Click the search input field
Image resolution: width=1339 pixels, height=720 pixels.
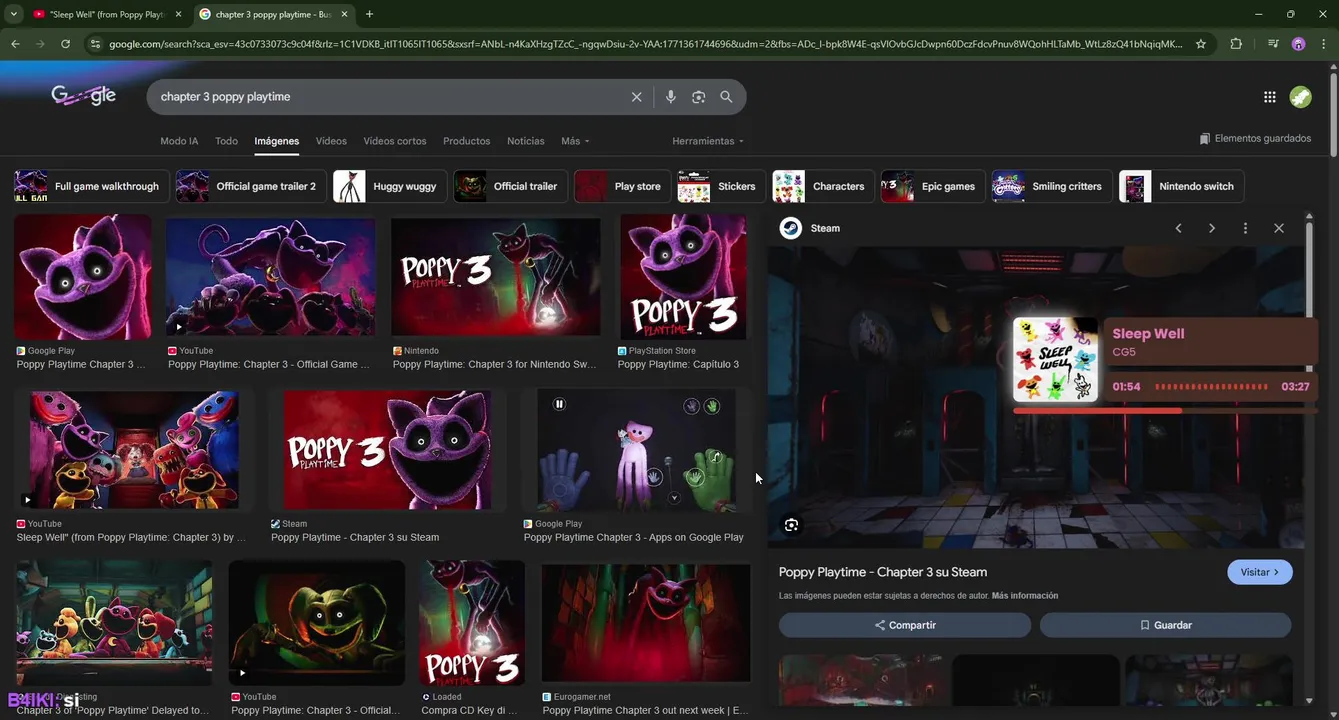coord(390,97)
